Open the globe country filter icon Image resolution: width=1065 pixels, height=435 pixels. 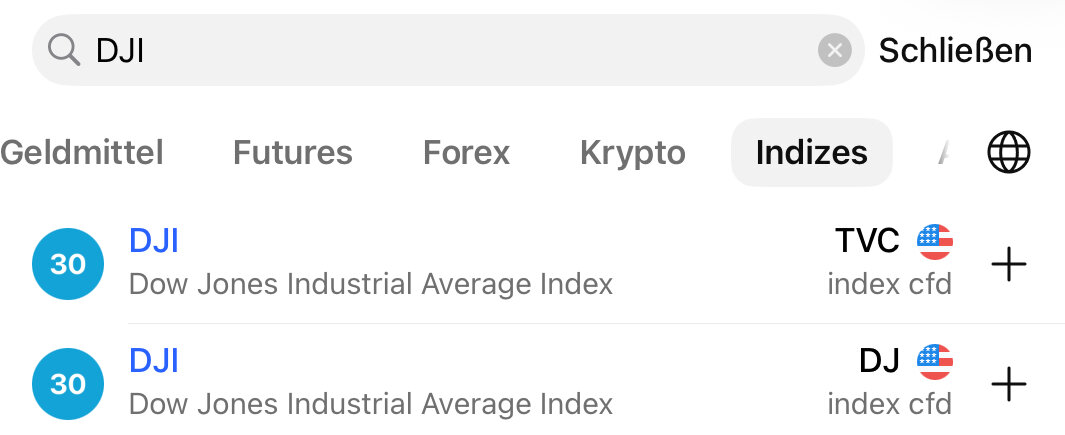tap(1008, 153)
